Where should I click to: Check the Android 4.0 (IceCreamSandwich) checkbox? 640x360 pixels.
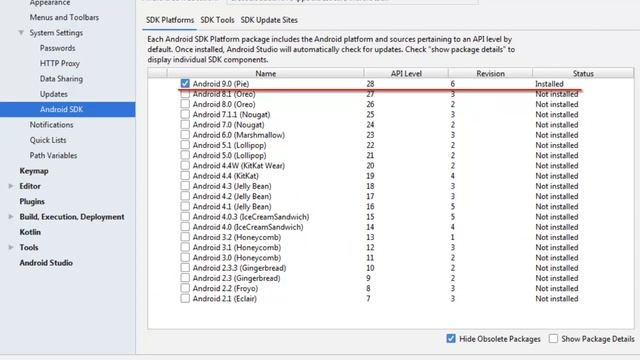click(185, 227)
